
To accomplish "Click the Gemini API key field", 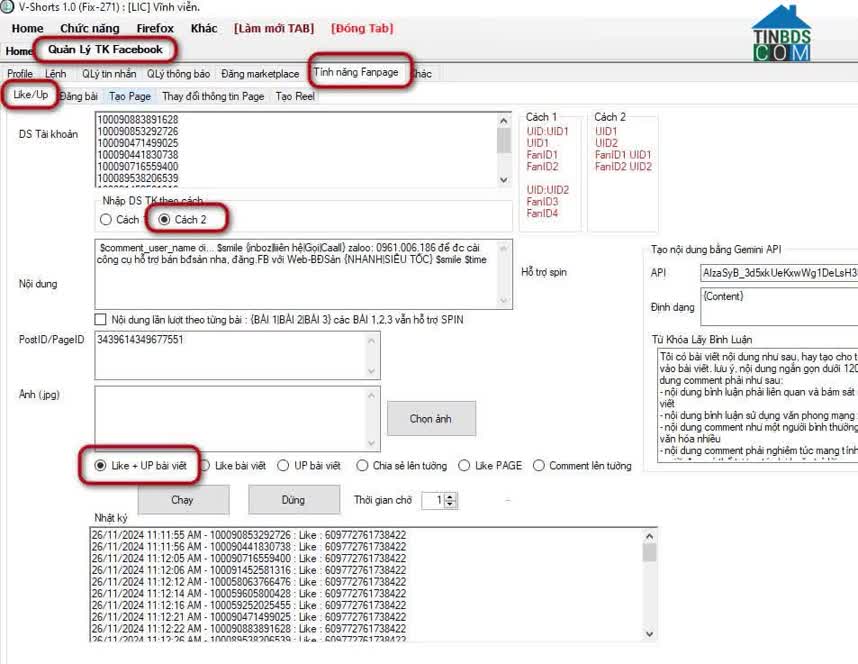I will 779,273.
